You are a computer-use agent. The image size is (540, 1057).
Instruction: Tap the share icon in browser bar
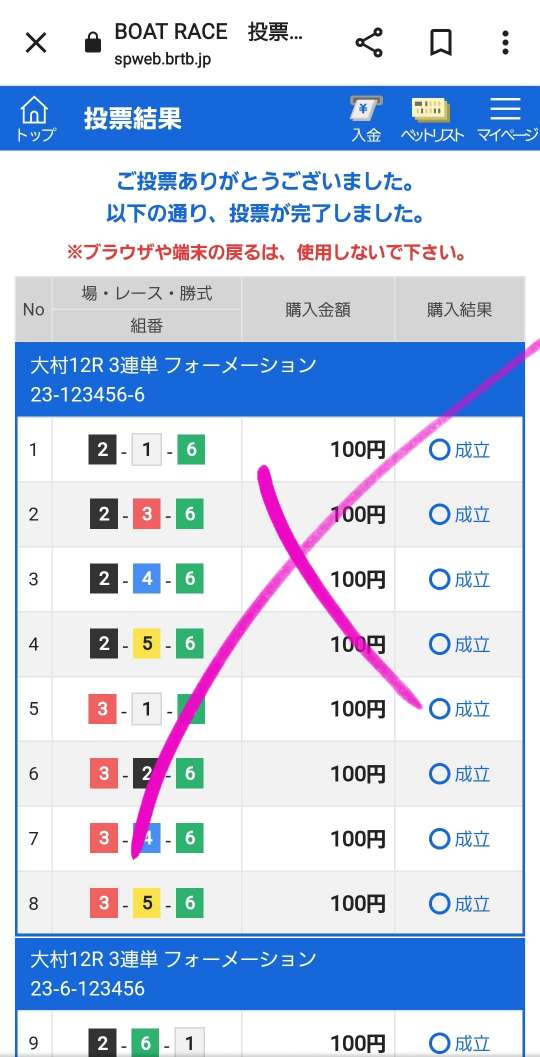pos(369,43)
